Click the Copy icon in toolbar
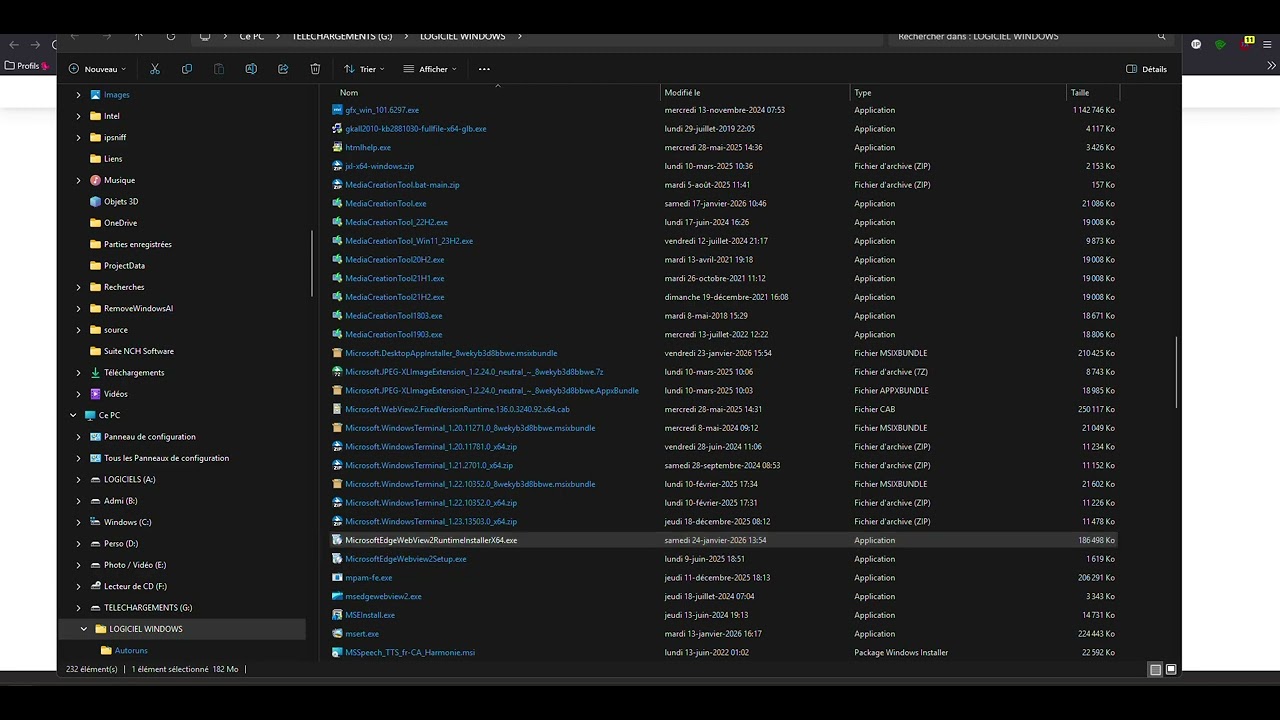 [187, 69]
